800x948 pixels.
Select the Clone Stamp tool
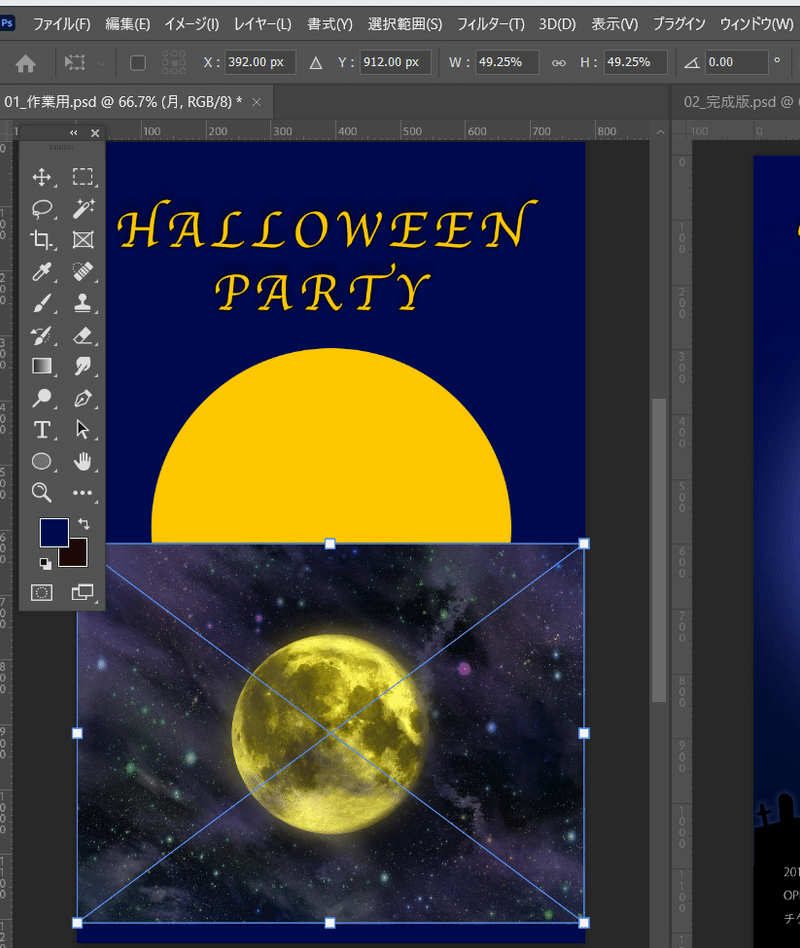tap(83, 303)
